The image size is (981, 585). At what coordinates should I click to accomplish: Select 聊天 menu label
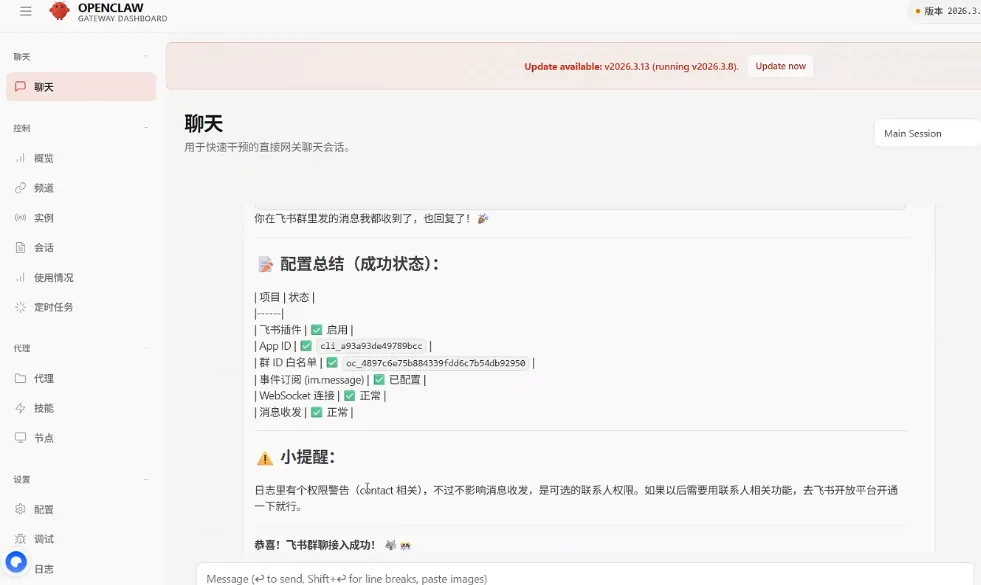pos(44,87)
